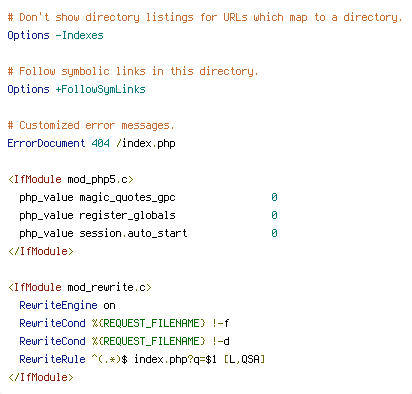The width and height of the screenshot is (412, 394).
Task: Click the opening IfModule mod_php5.c tag
Action: click(x=71, y=179)
